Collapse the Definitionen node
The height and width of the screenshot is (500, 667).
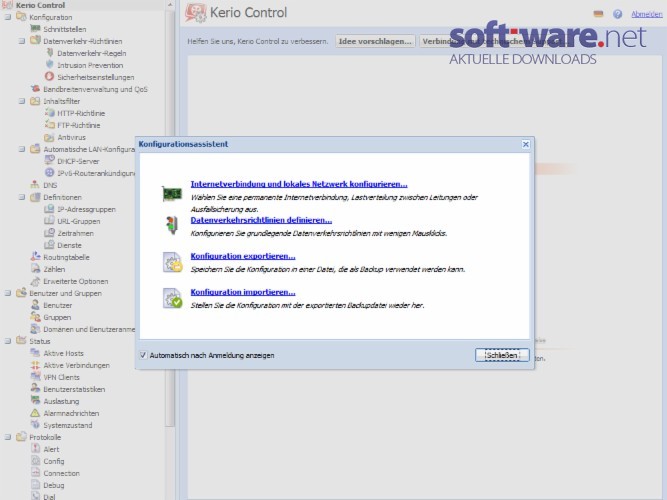pos(22,197)
